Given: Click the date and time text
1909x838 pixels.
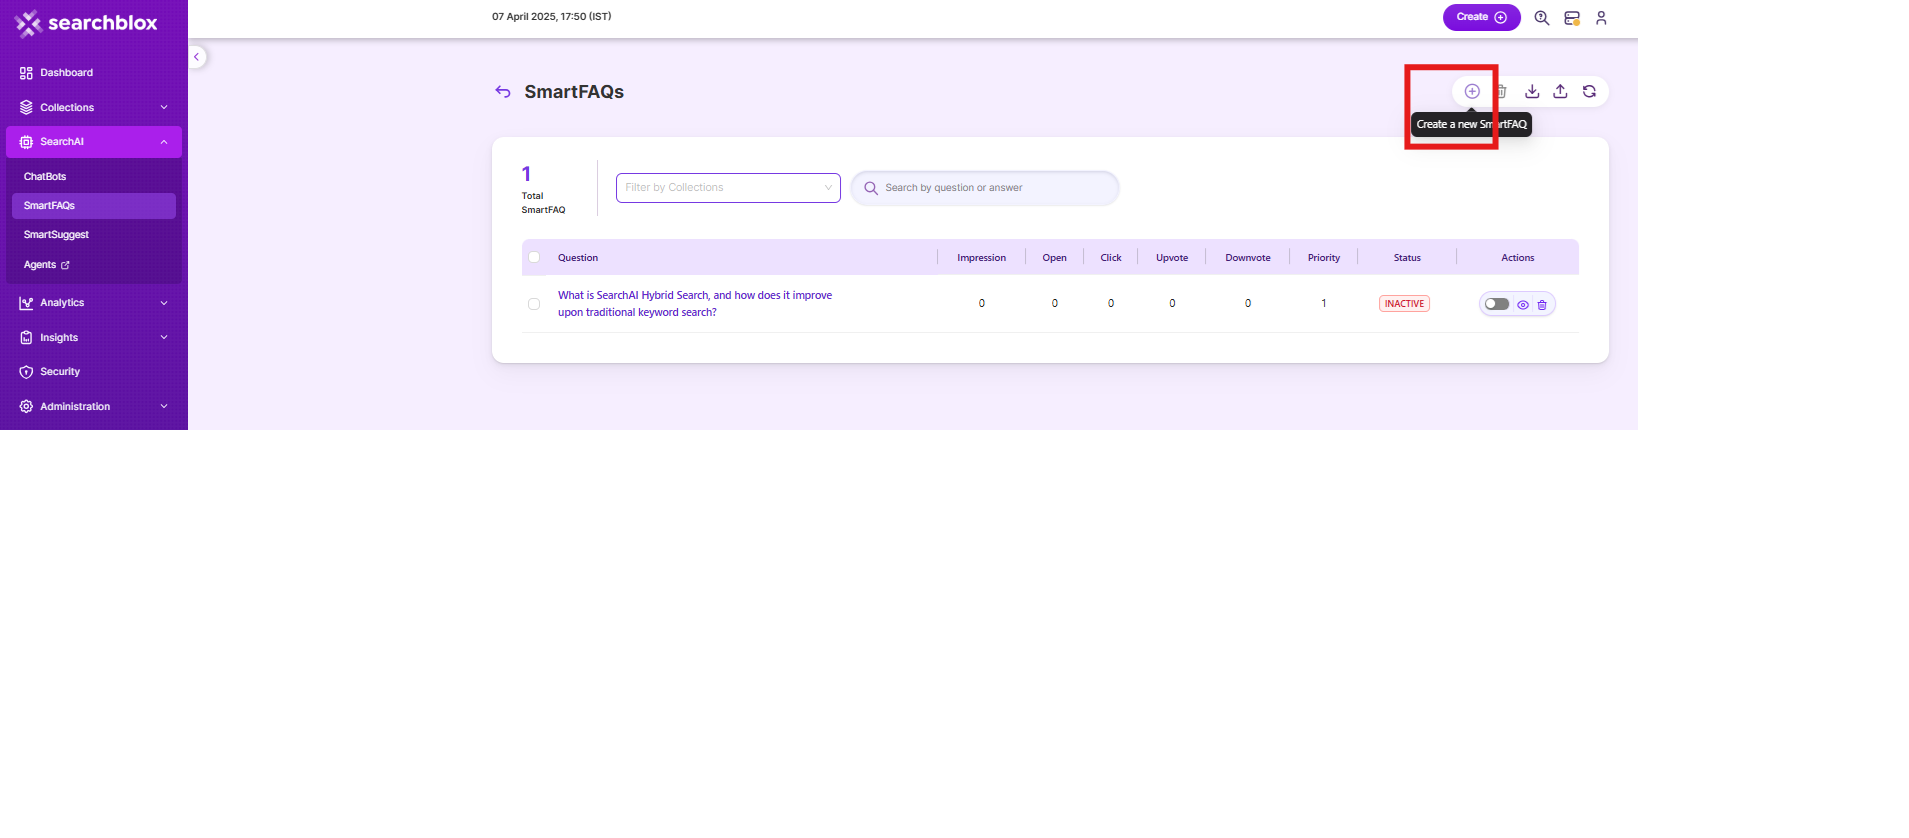Looking at the screenshot, I should coord(552,17).
